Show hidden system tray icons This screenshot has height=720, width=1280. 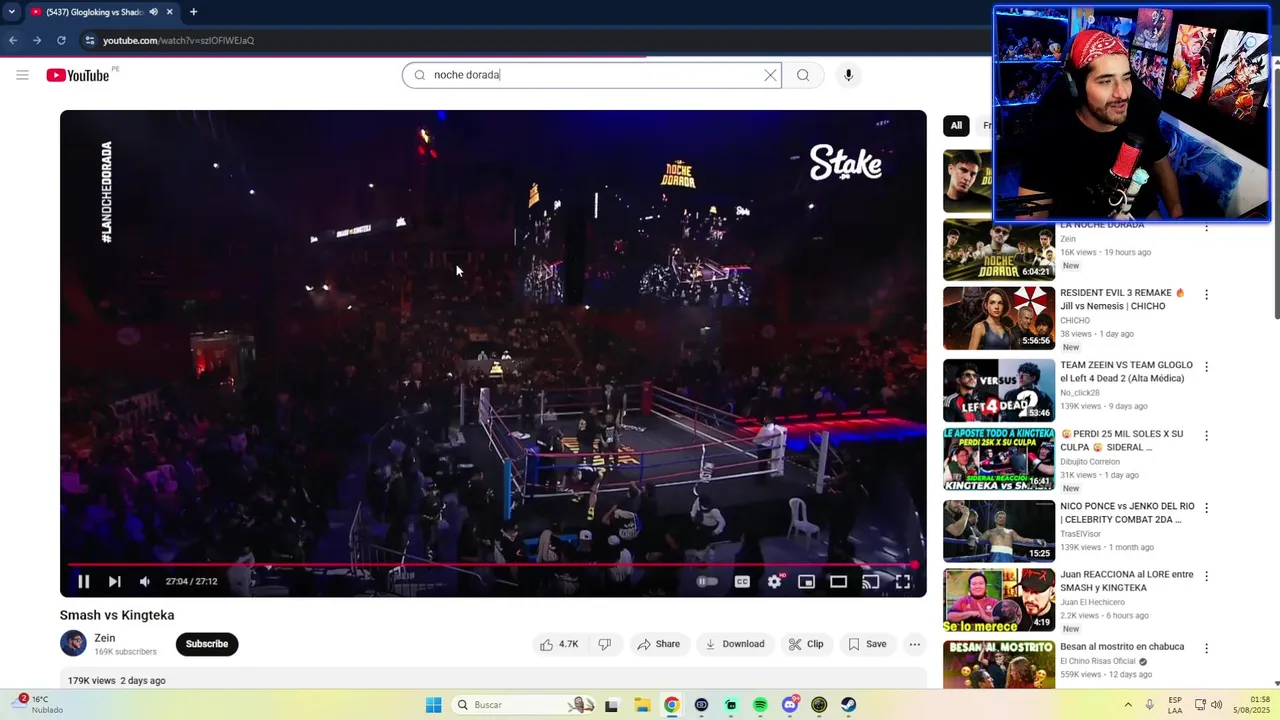pyautogui.click(x=1128, y=705)
